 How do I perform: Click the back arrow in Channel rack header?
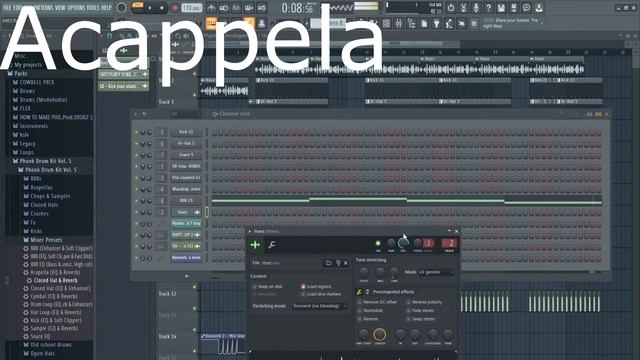click(x=144, y=114)
